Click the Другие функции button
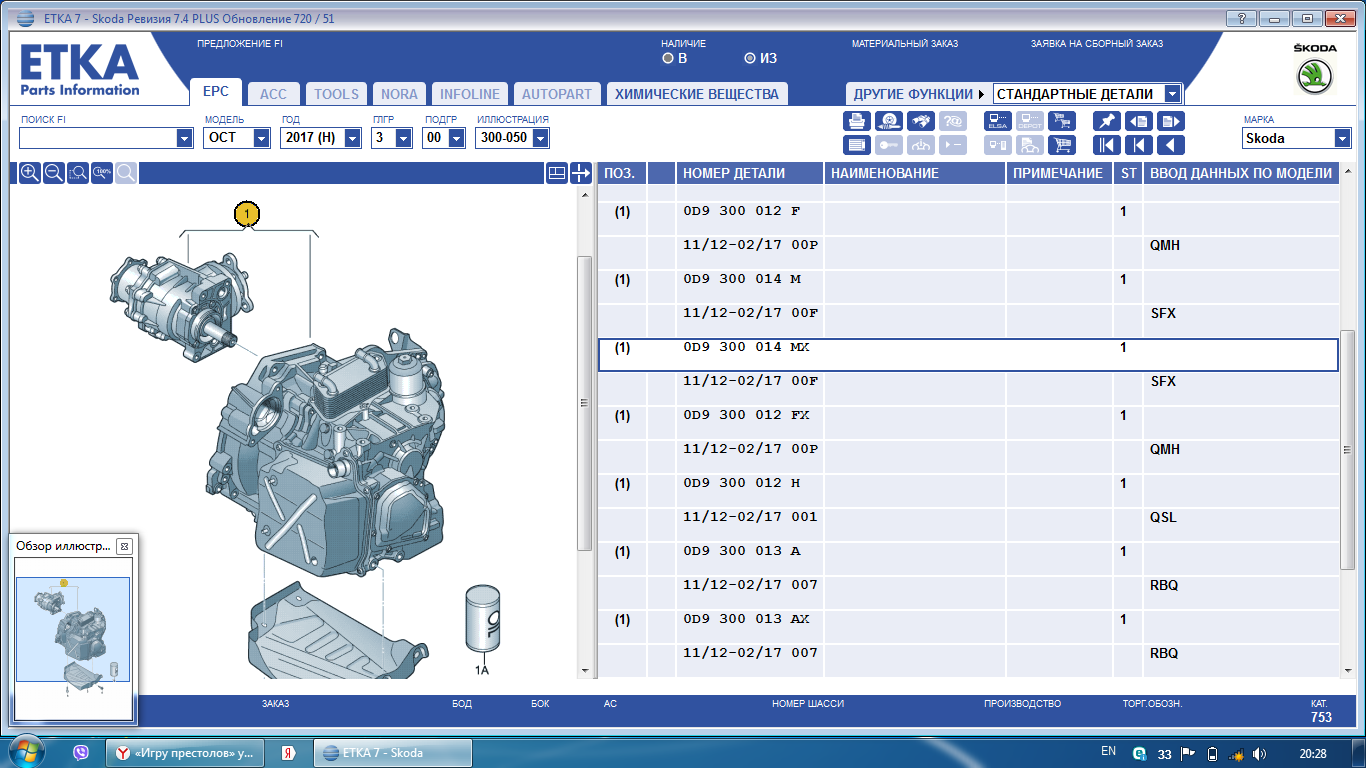 pyautogui.click(x=917, y=94)
